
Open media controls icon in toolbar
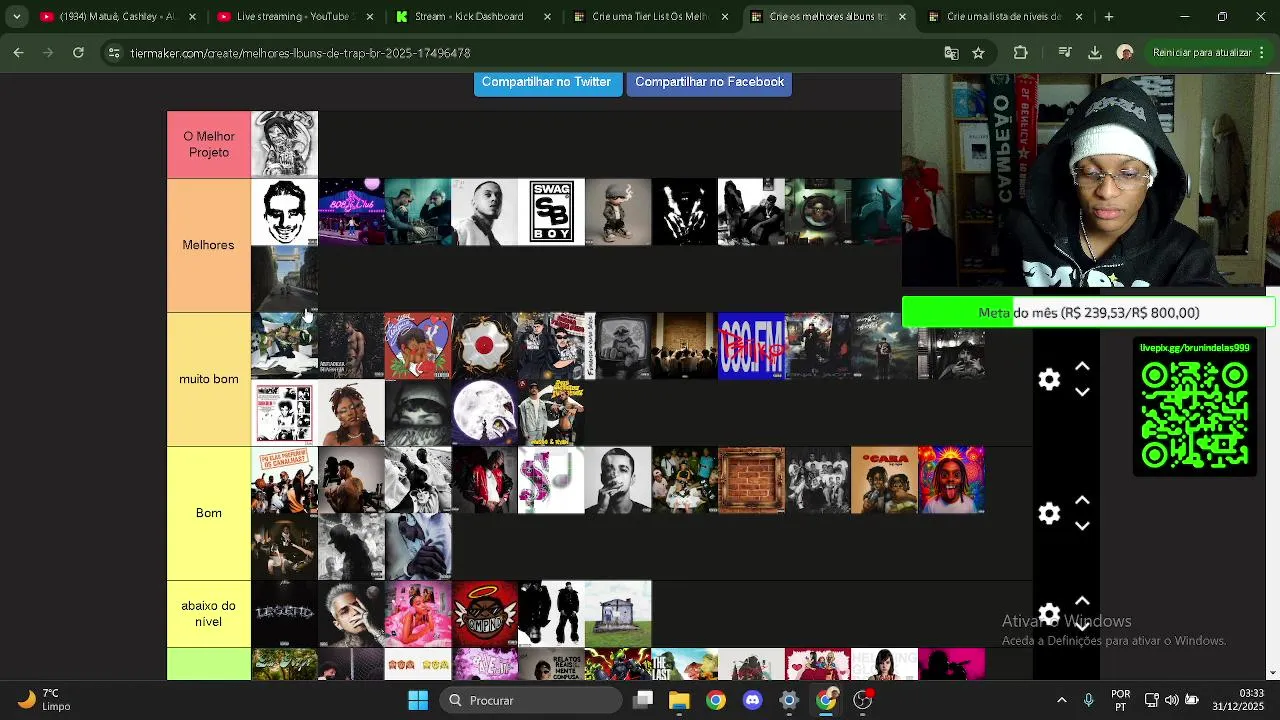pos(1065,53)
